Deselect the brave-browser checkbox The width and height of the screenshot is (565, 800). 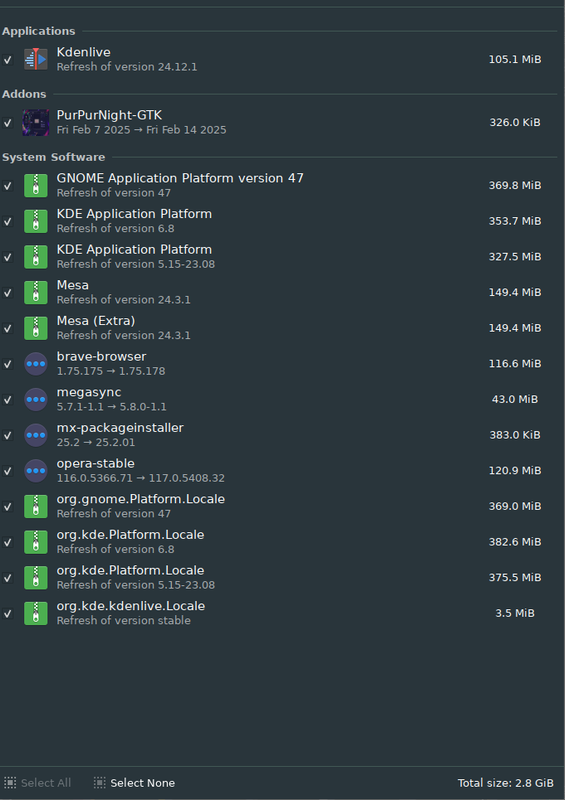pyautogui.click(x=8, y=364)
